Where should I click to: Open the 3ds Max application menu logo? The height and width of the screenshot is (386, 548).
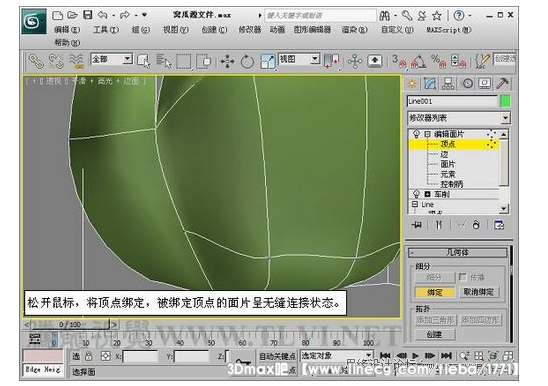(x=34, y=21)
